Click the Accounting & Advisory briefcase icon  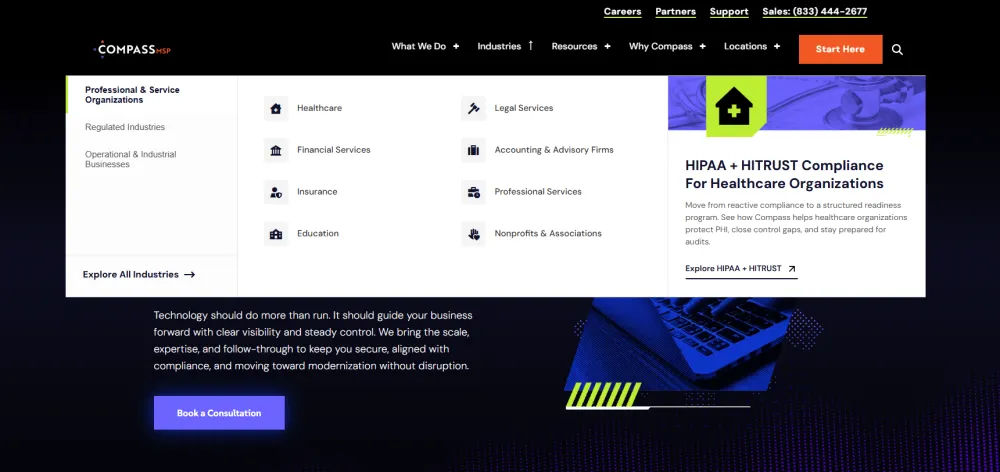473,150
